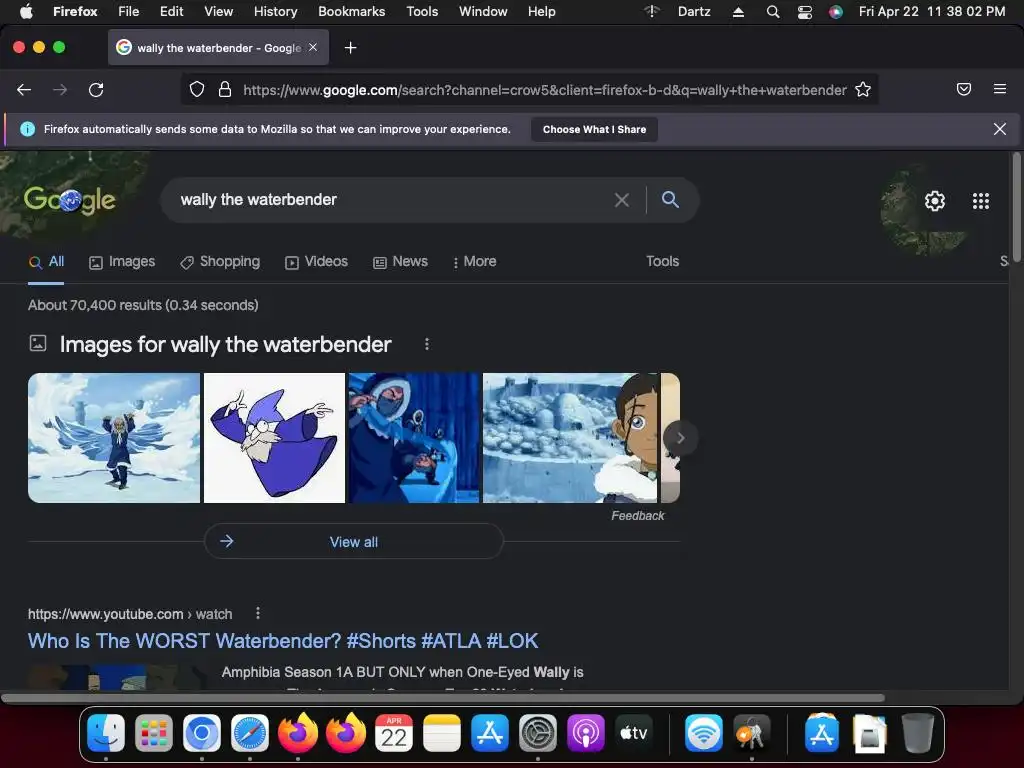The image size is (1024, 768).
Task: Open the File menu in the menu bar
Action: tap(128, 11)
